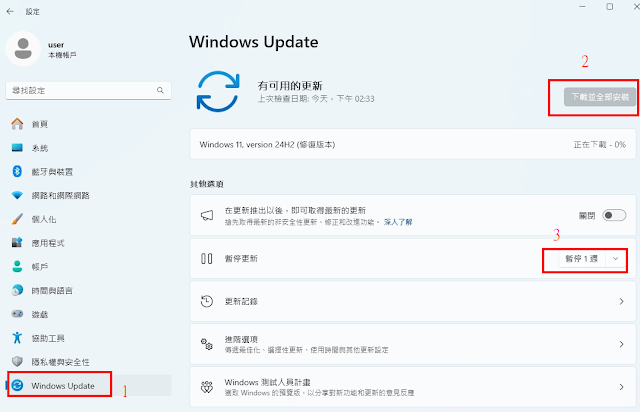
Task: Click the user account avatar
Action: 23,49
